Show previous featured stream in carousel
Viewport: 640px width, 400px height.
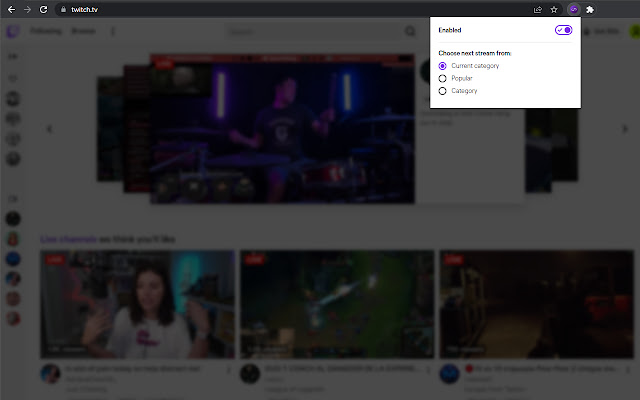click(49, 129)
